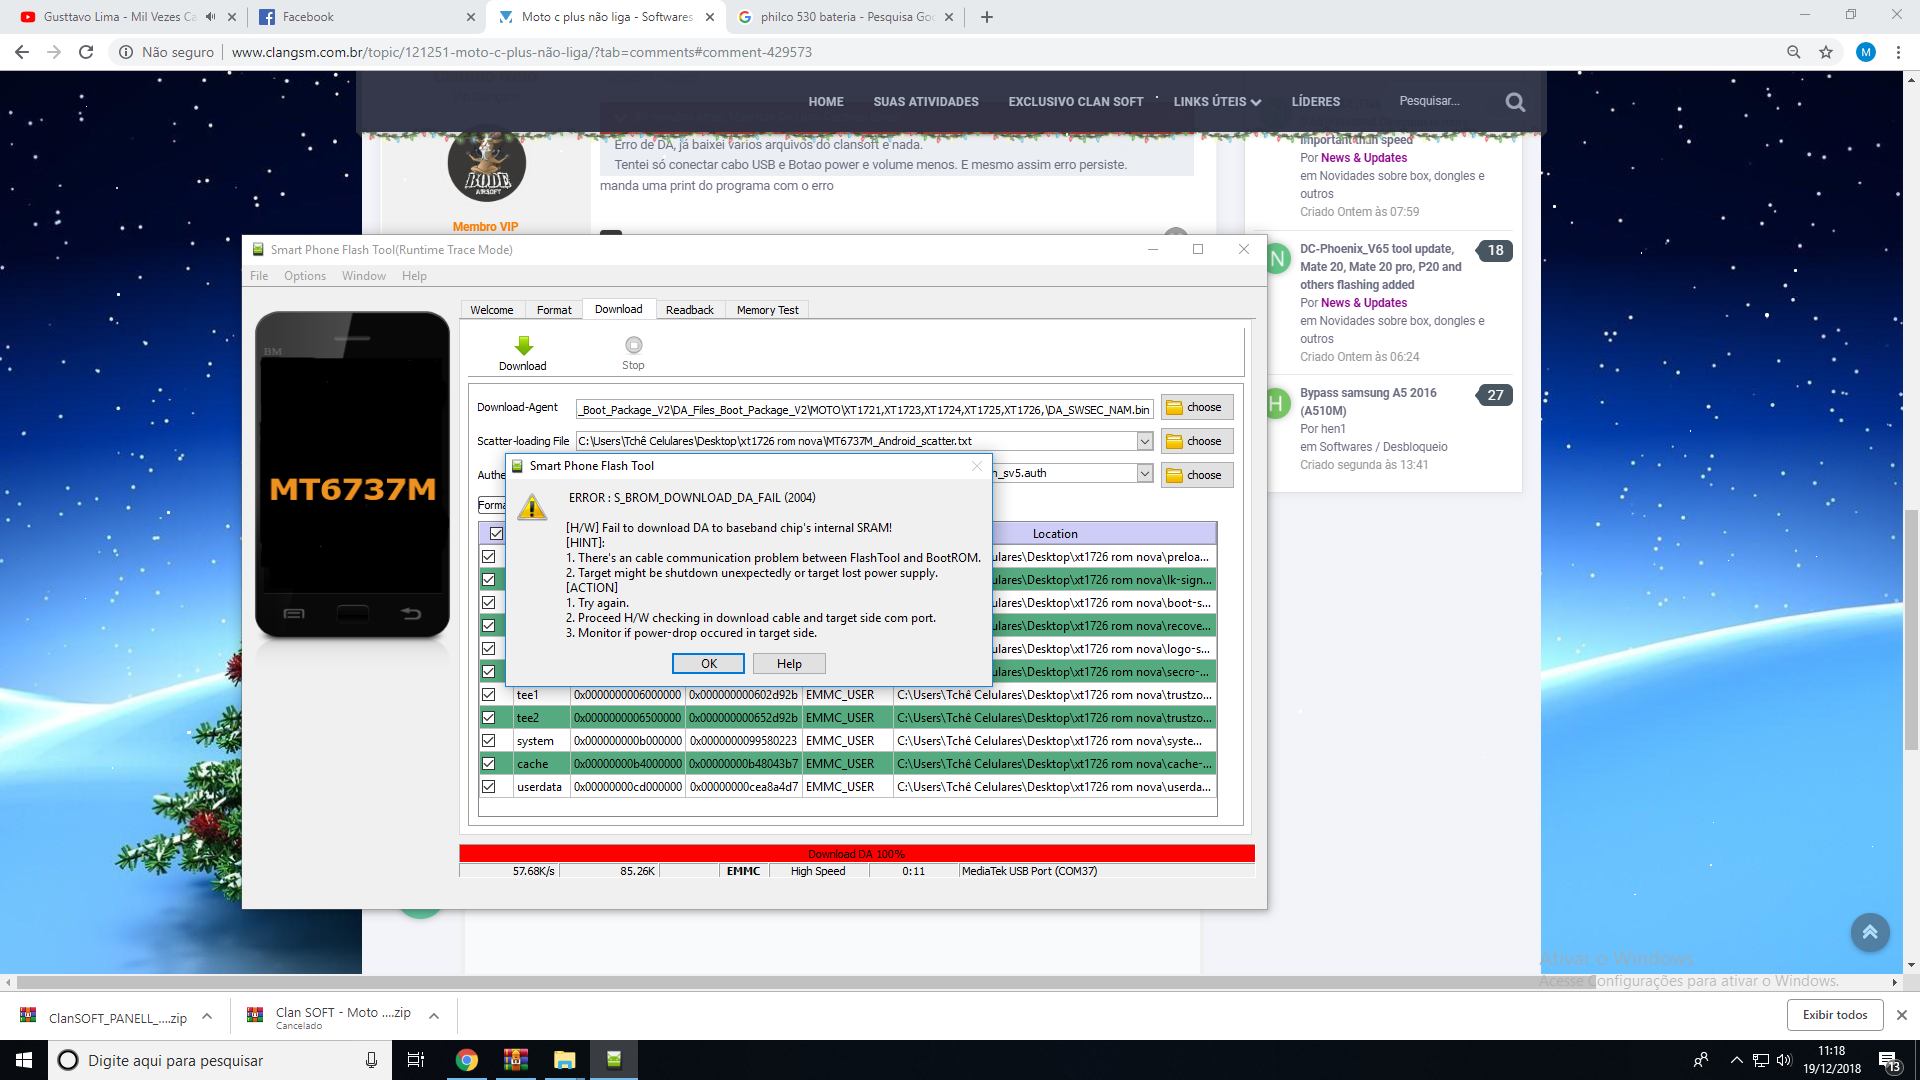This screenshot has width=1920, height=1080.
Task: Close the Facebook browser tab
Action: click(471, 17)
